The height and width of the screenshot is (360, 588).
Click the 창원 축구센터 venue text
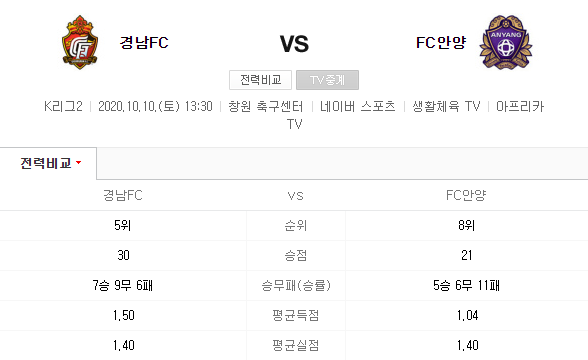pos(266,106)
